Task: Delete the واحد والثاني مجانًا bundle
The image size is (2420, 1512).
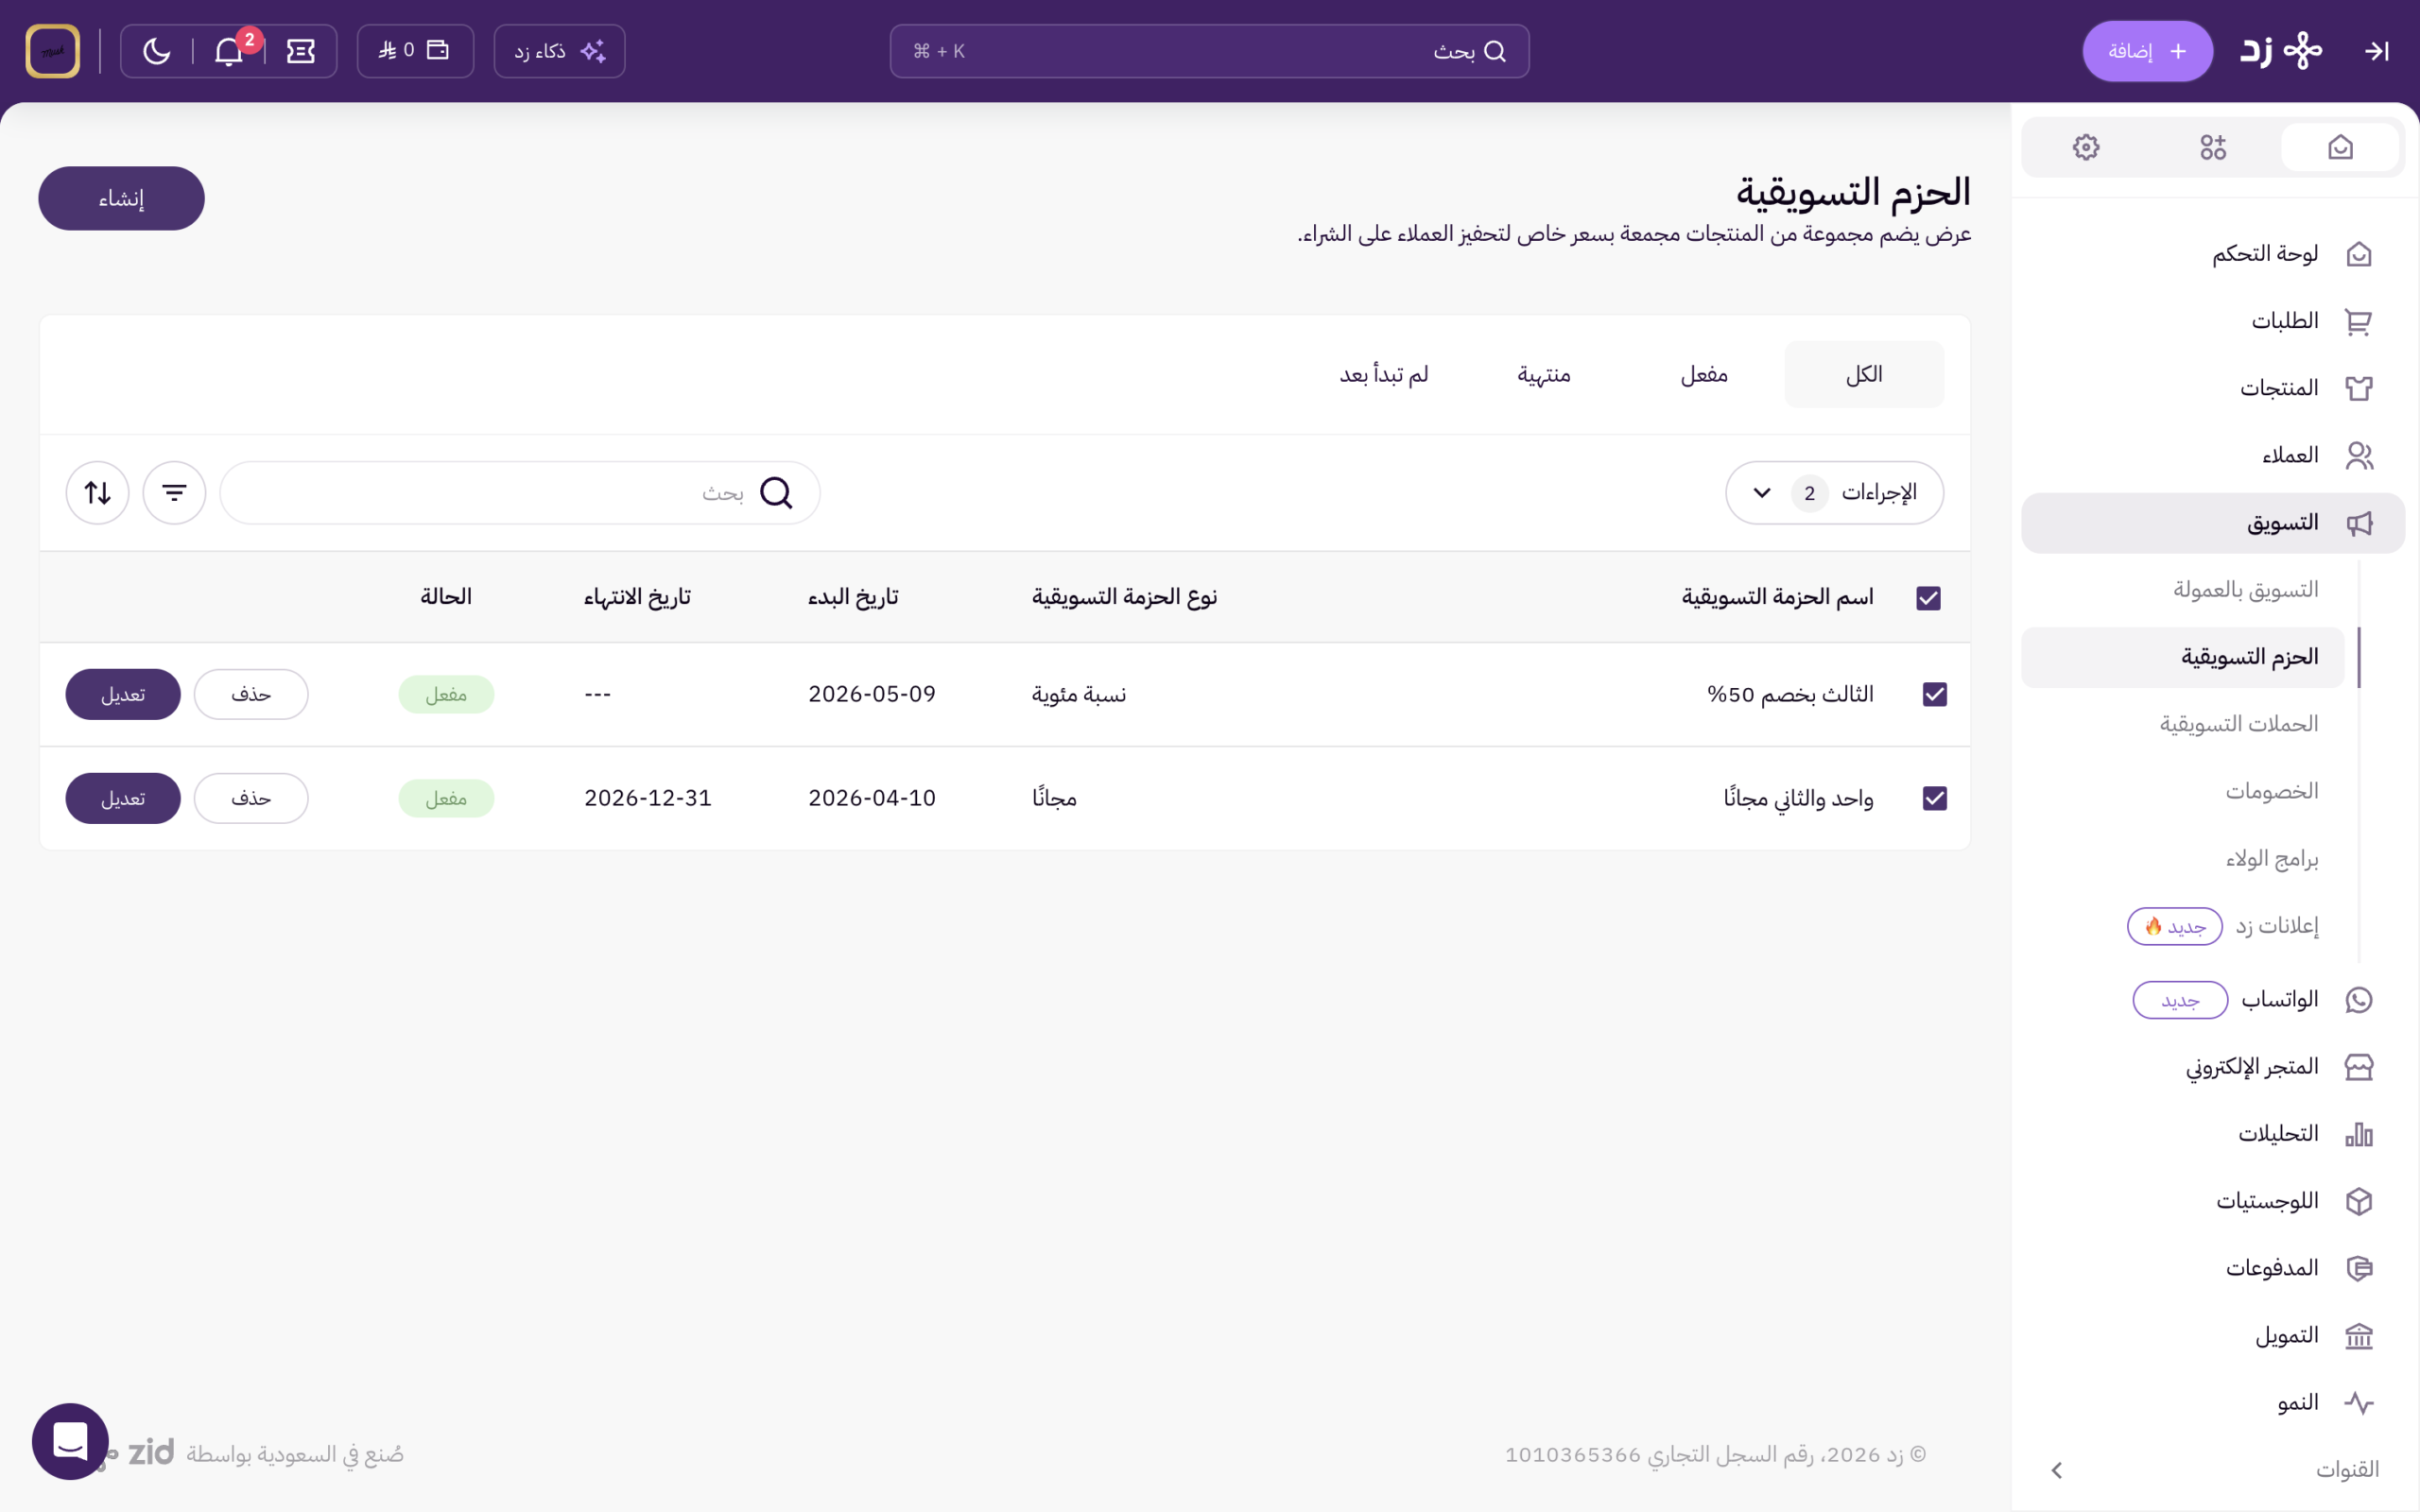Action: coord(251,798)
